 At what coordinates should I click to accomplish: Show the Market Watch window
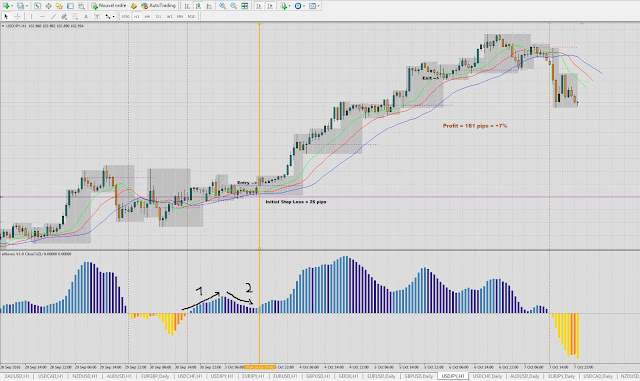(x=37, y=6)
